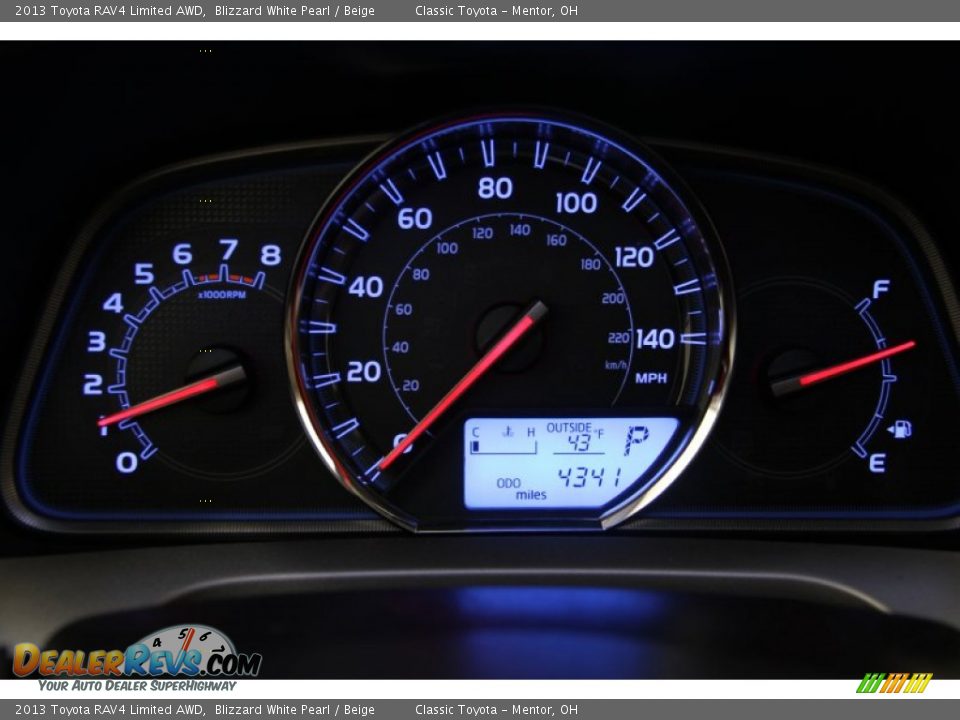The width and height of the screenshot is (960, 720).
Task: Click the MPH unit label
Action: click(651, 379)
